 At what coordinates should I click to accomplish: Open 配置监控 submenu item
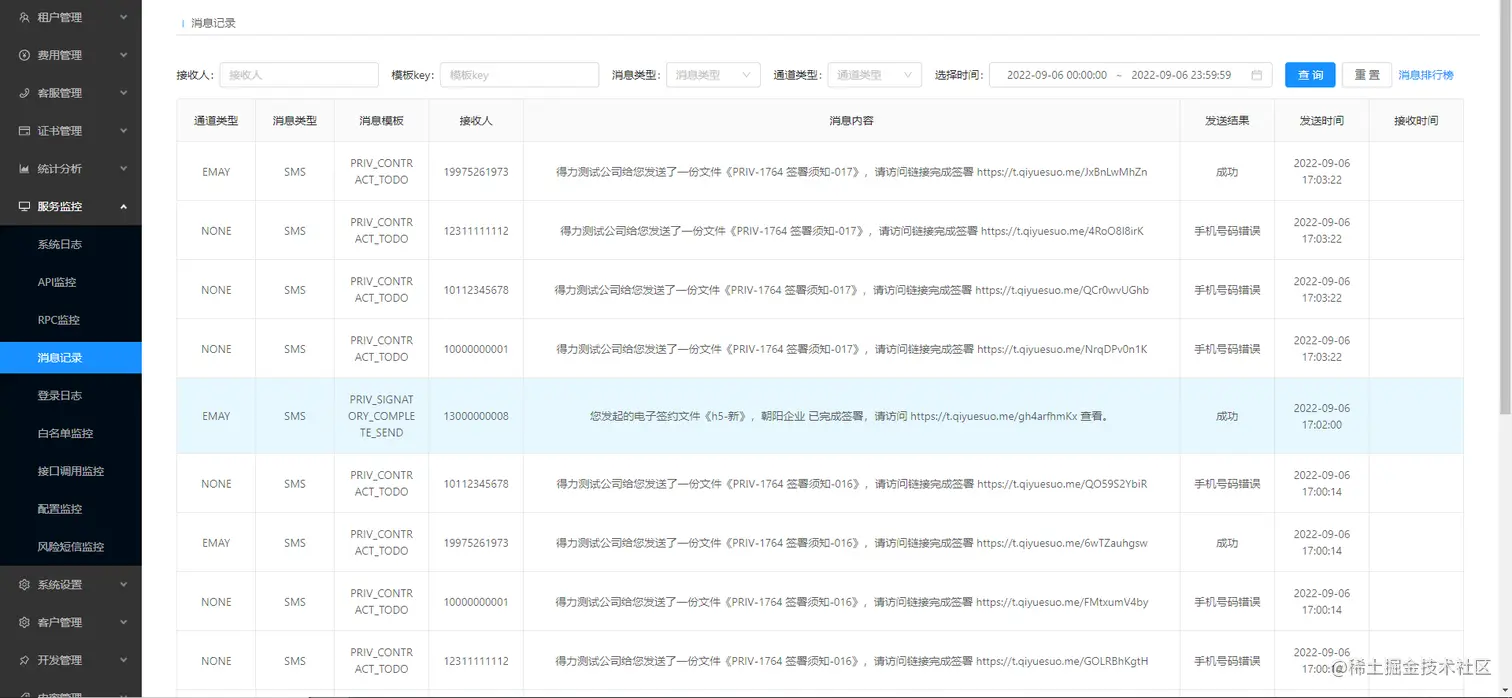click(71, 509)
